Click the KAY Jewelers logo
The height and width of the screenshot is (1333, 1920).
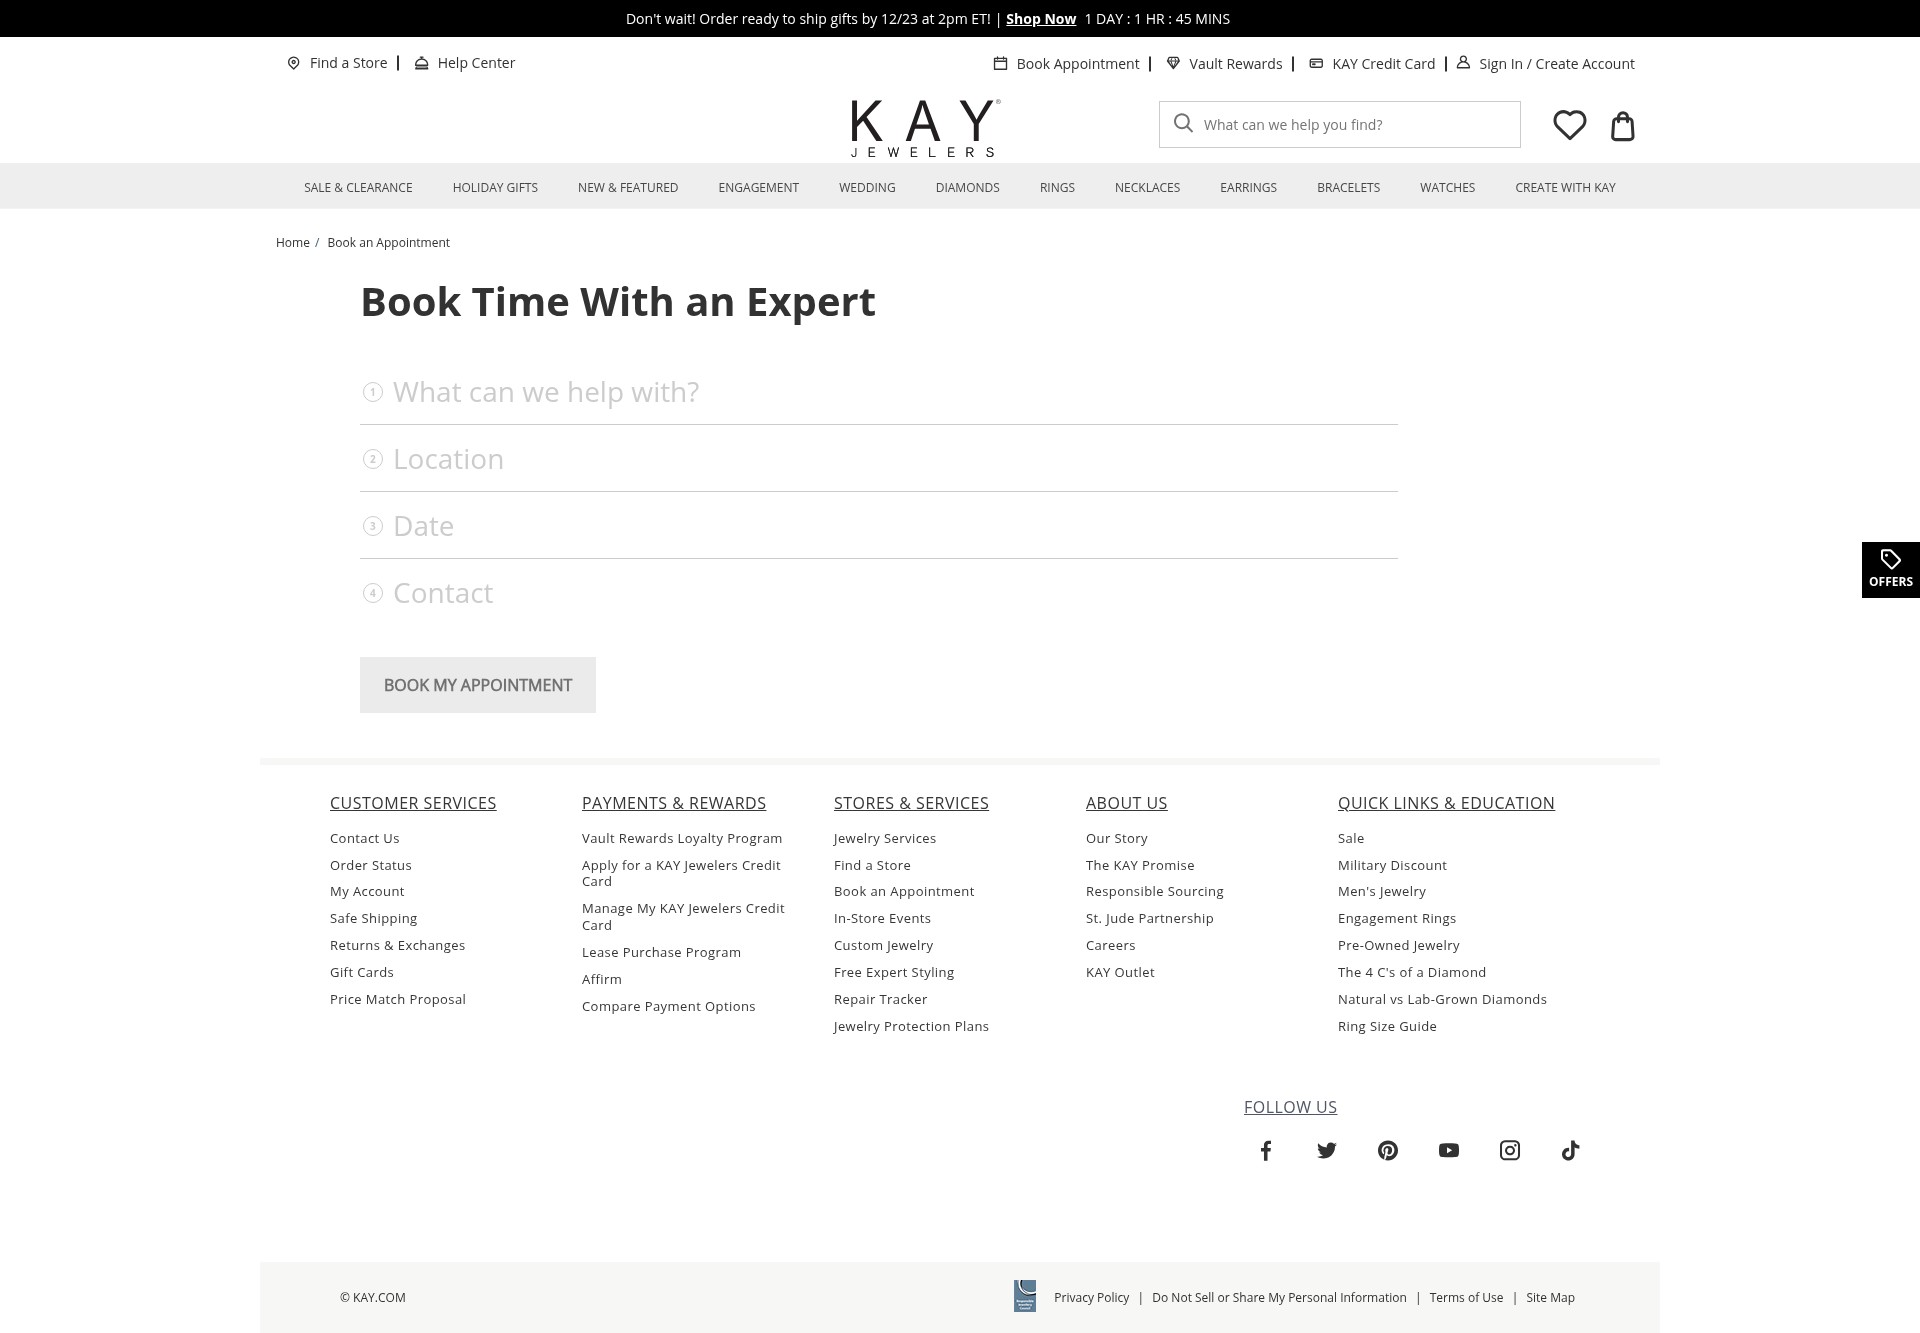[x=925, y=128]
